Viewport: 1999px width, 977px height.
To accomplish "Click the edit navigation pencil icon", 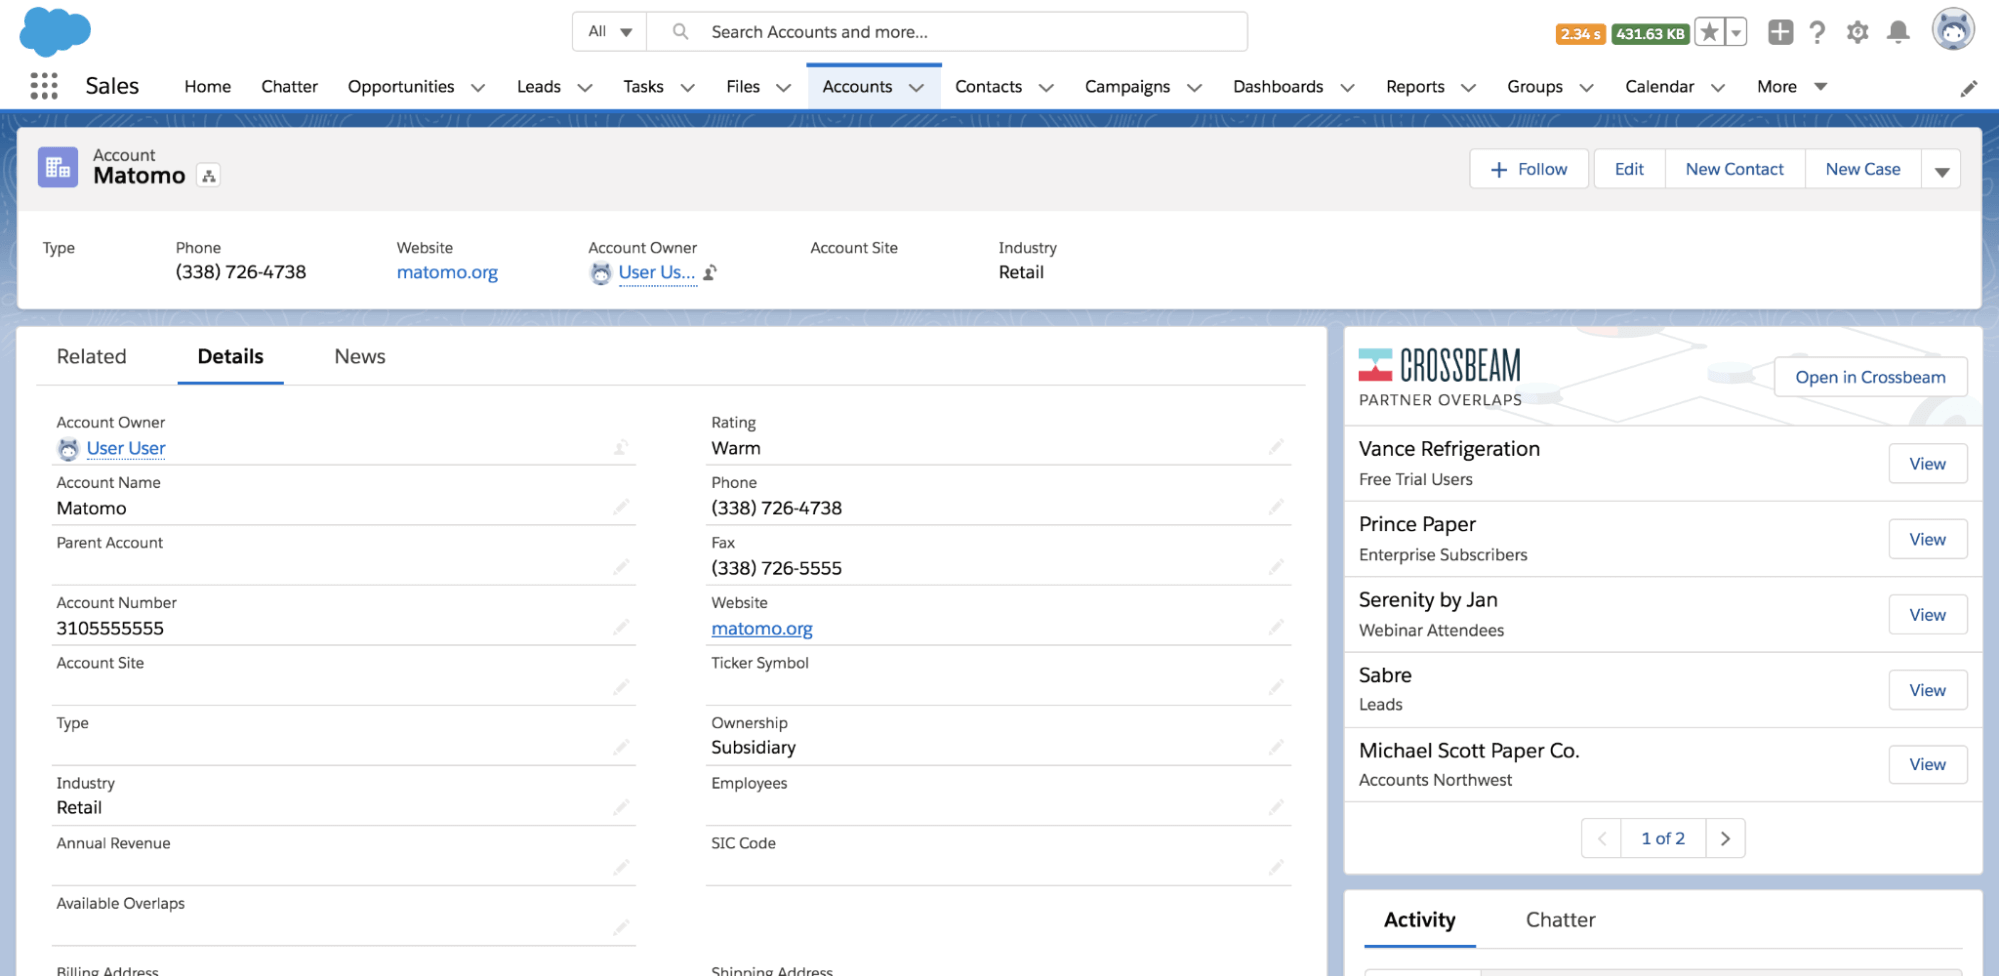I will 1968,88.
